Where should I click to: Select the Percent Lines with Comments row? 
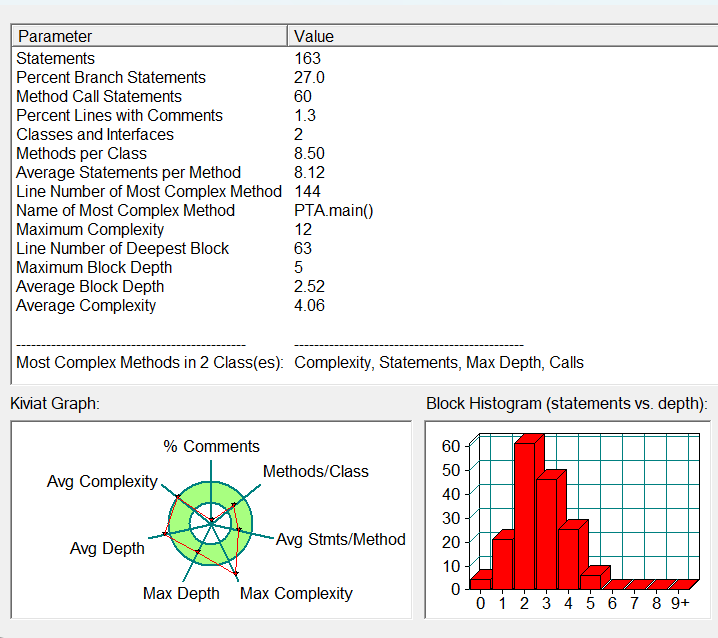click(x=120, y=115)
